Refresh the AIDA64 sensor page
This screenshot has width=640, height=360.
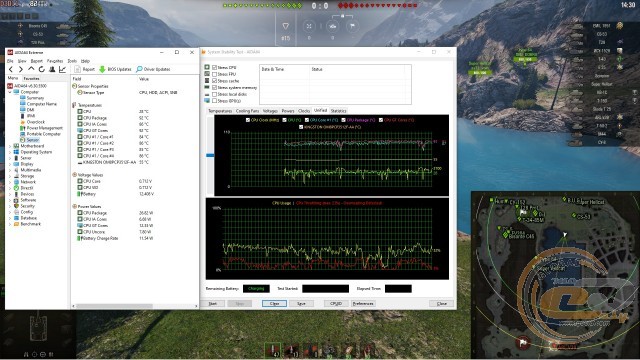click(42, 69)
